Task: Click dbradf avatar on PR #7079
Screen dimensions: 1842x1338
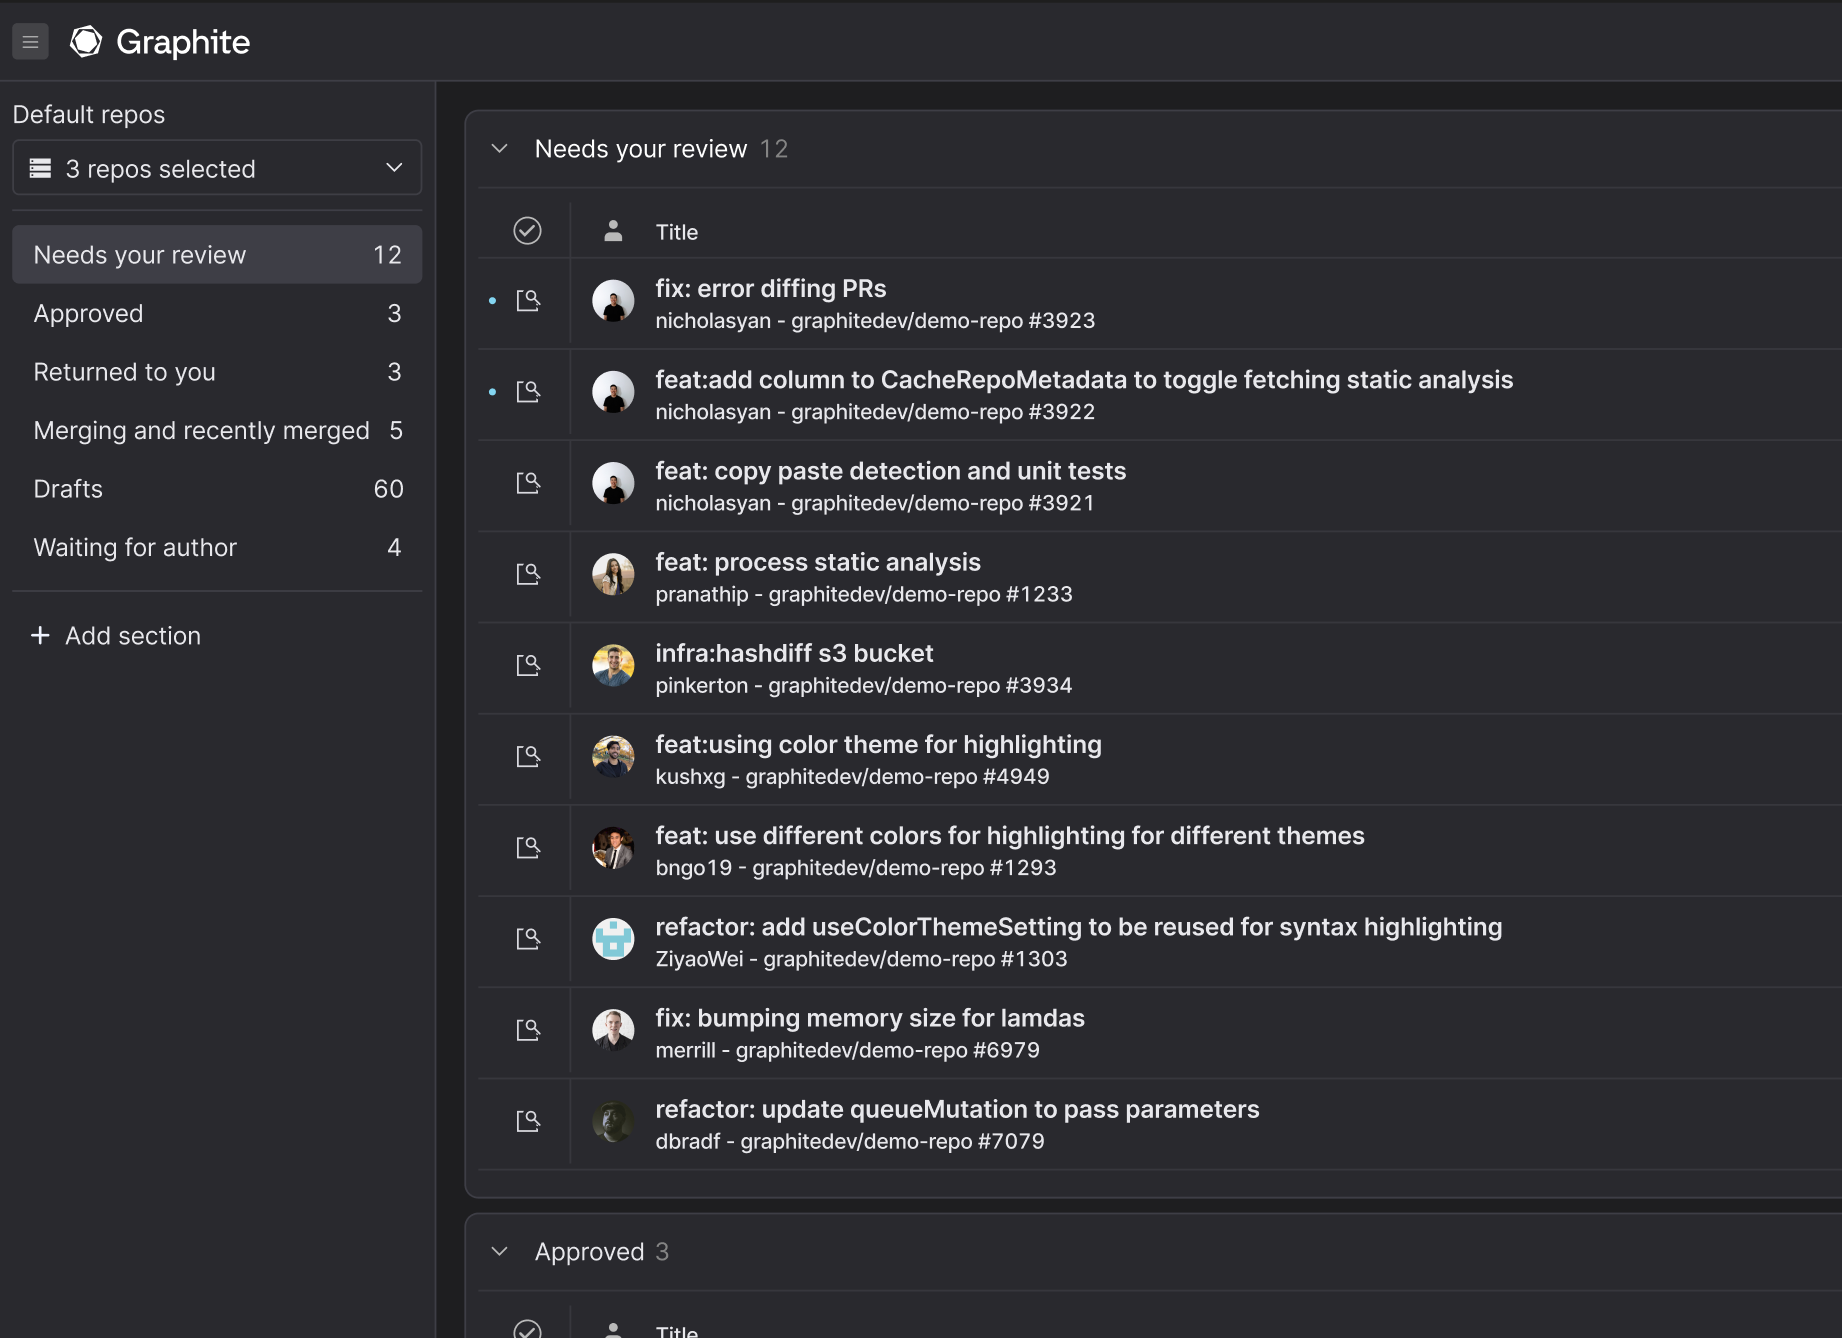Action: point(613,1121)
